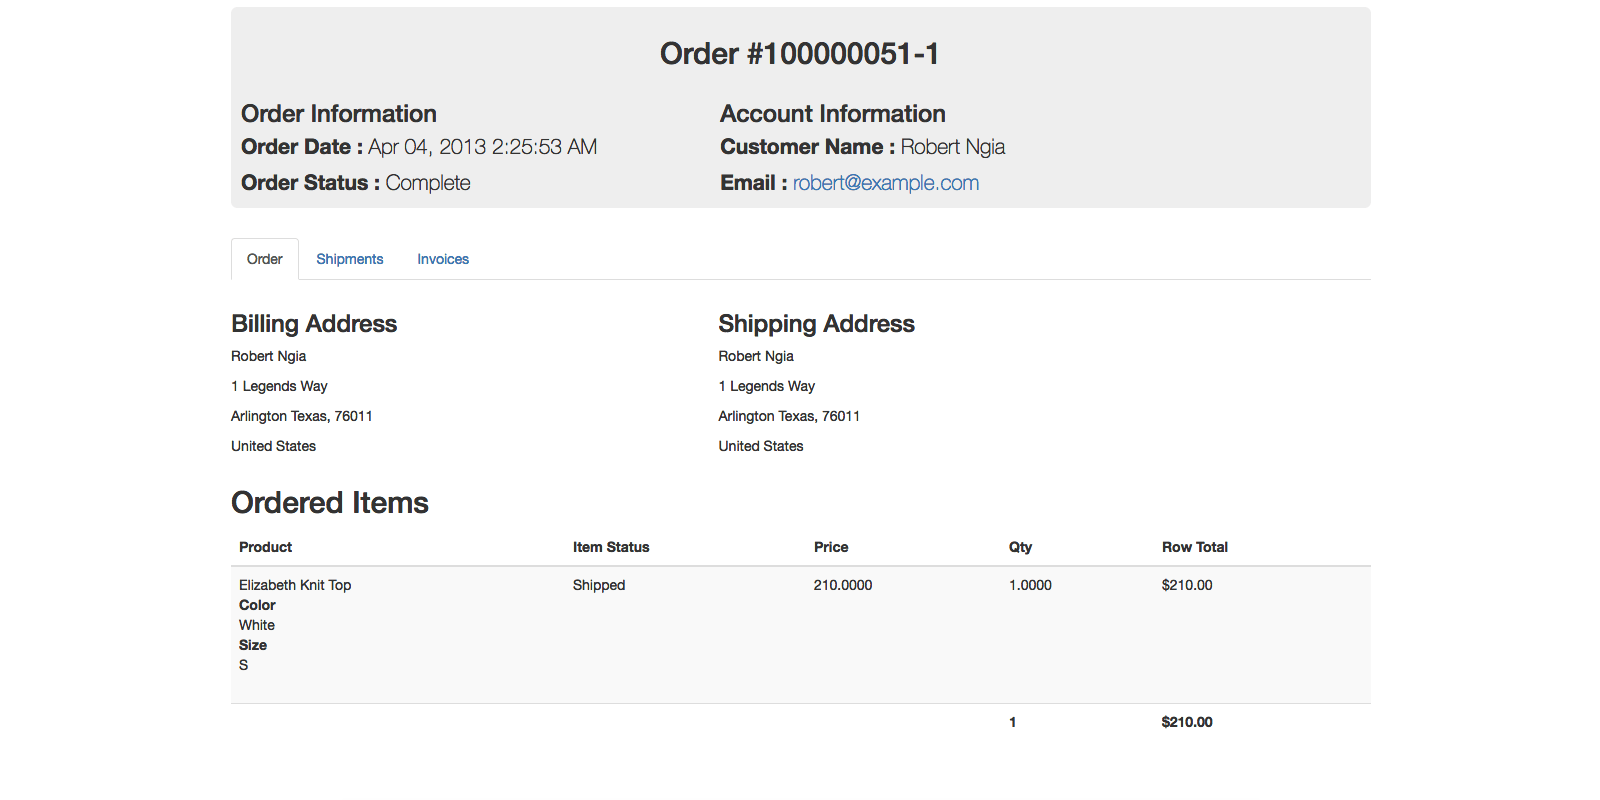Click the Order #100000051-1 heading
Image resolution: width=1600 pixels, height=800 pixels.
[800, 54]
